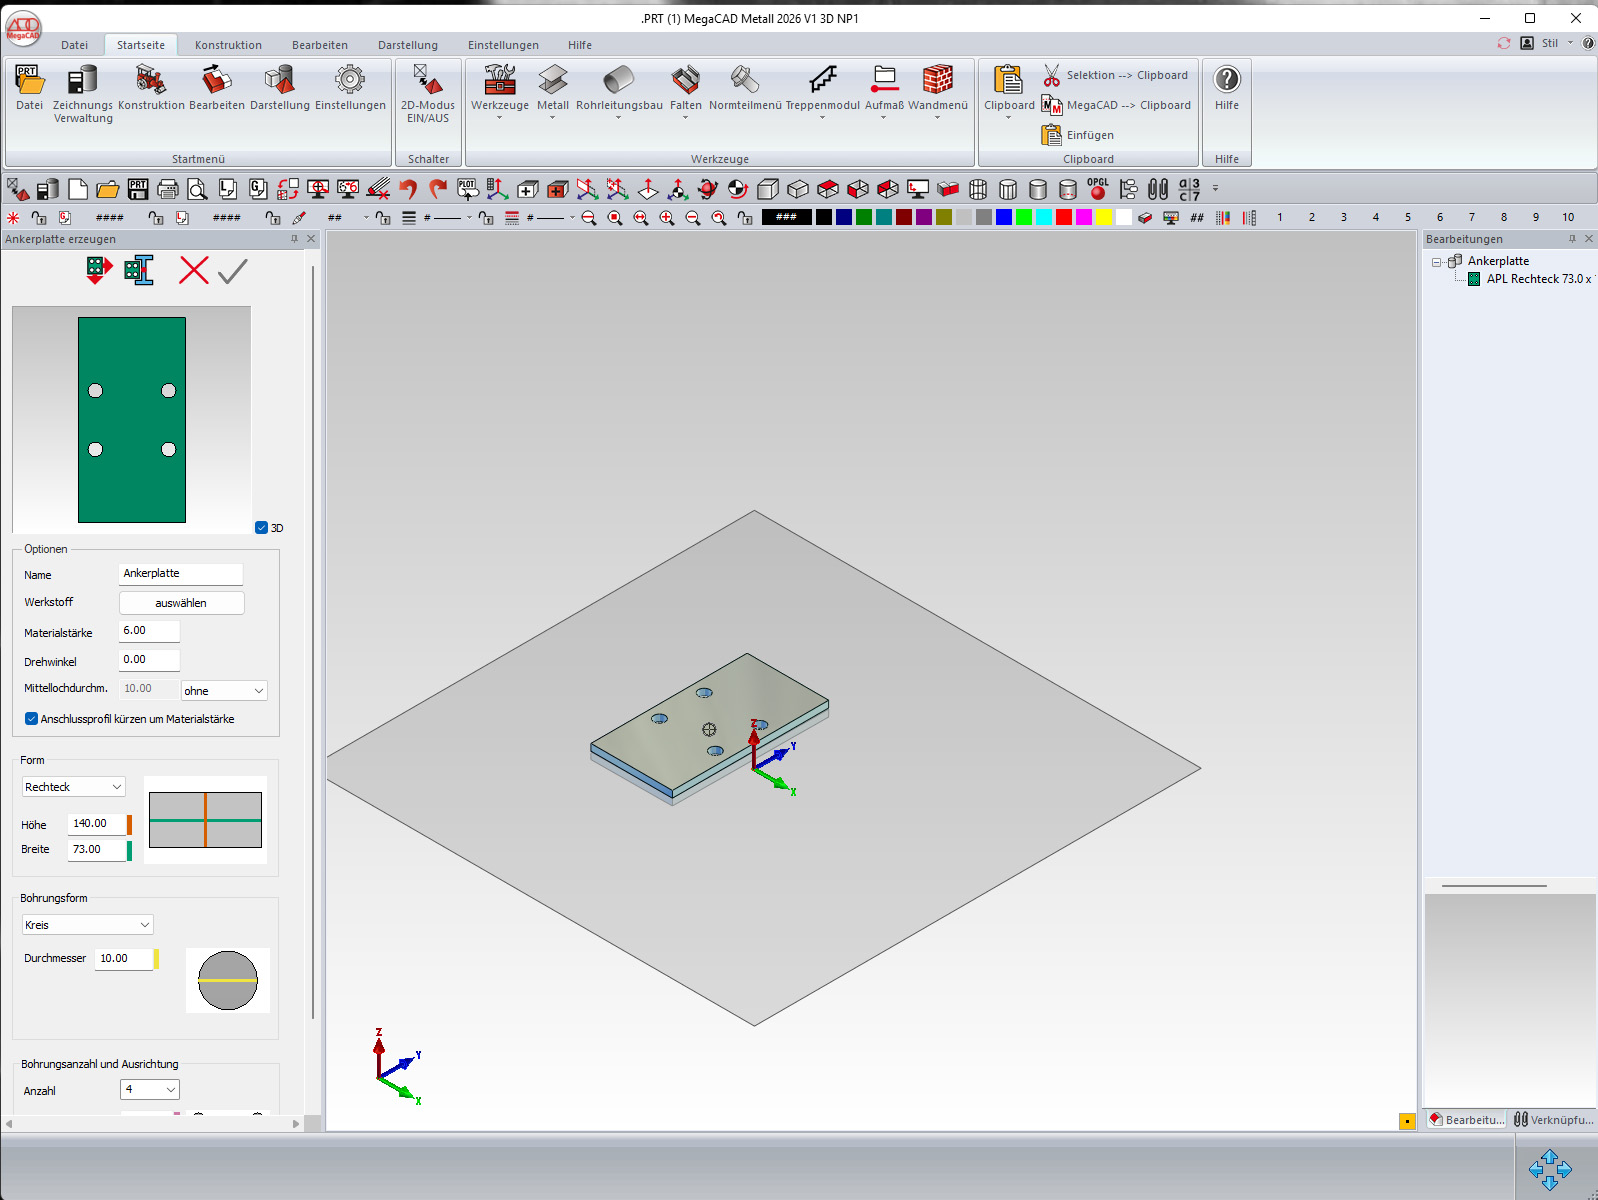The height and width of the screenshot is (1200, 1598).
Task: Click the Werkstoff auswählen button
Action: pos(181,603)
